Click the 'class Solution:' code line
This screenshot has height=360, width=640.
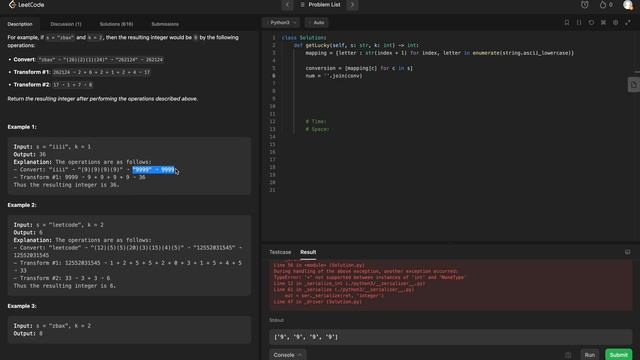(304, 38)
